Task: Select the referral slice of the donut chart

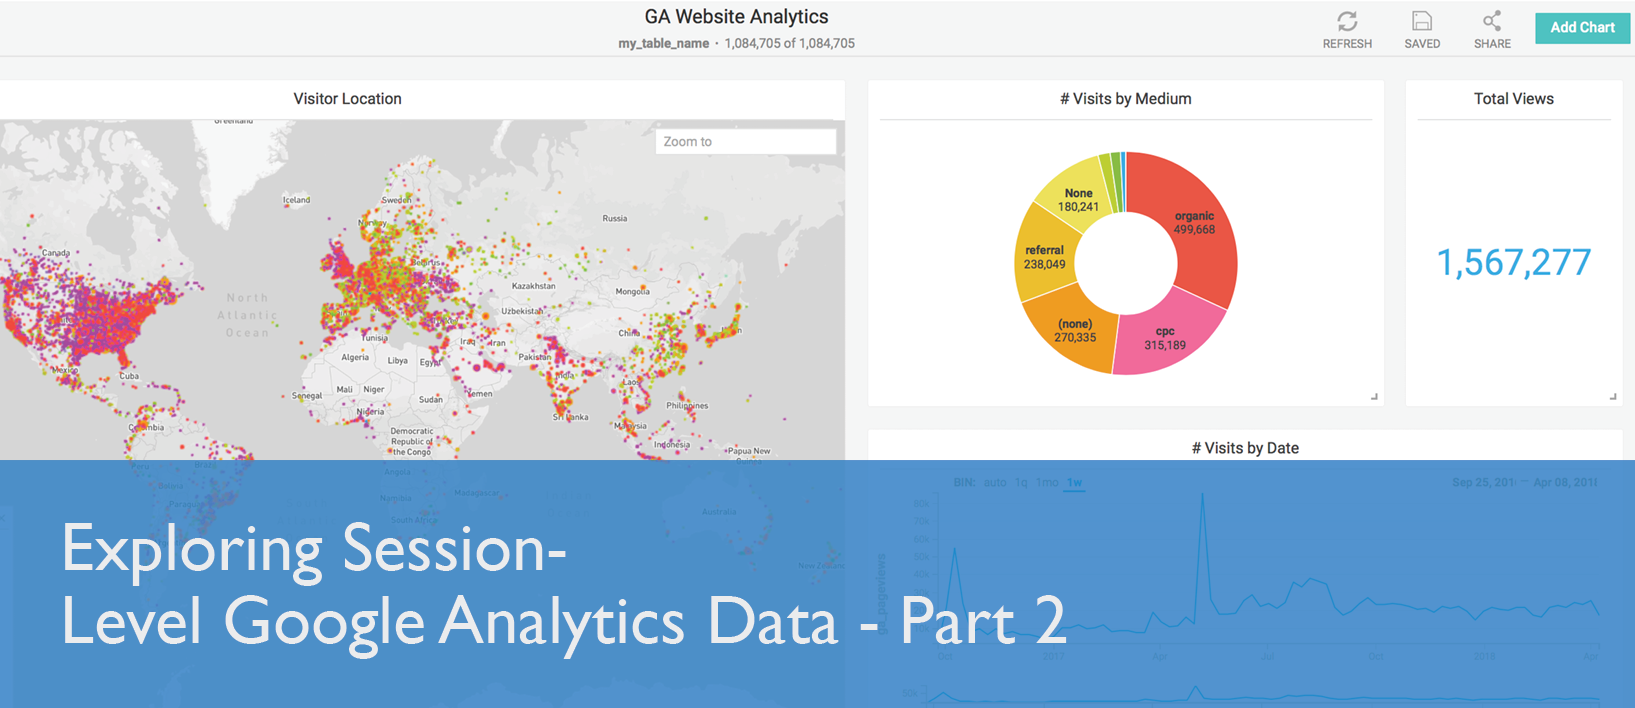Action: click(1044, 257)
